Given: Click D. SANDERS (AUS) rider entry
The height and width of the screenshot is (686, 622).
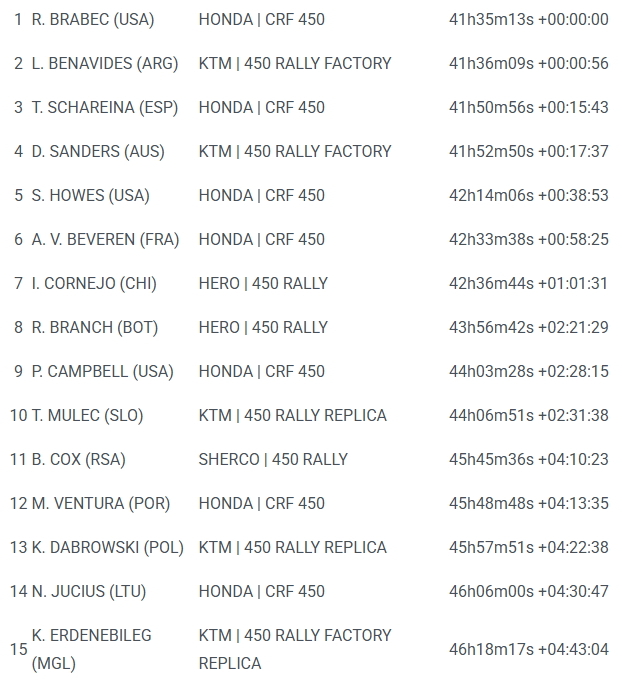Looking at the screenshot, I should pos(98,151).
